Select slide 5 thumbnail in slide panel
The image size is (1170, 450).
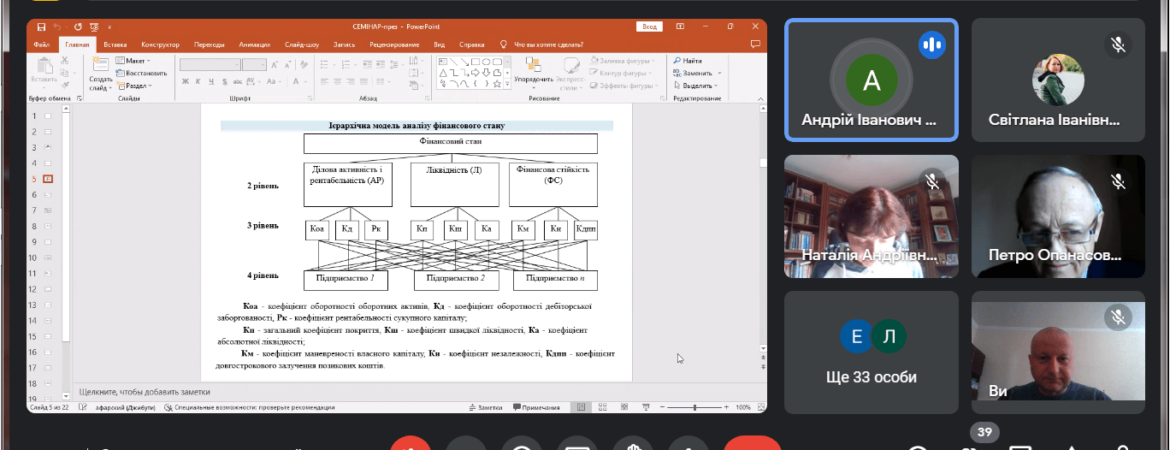(x=49, y=179)
